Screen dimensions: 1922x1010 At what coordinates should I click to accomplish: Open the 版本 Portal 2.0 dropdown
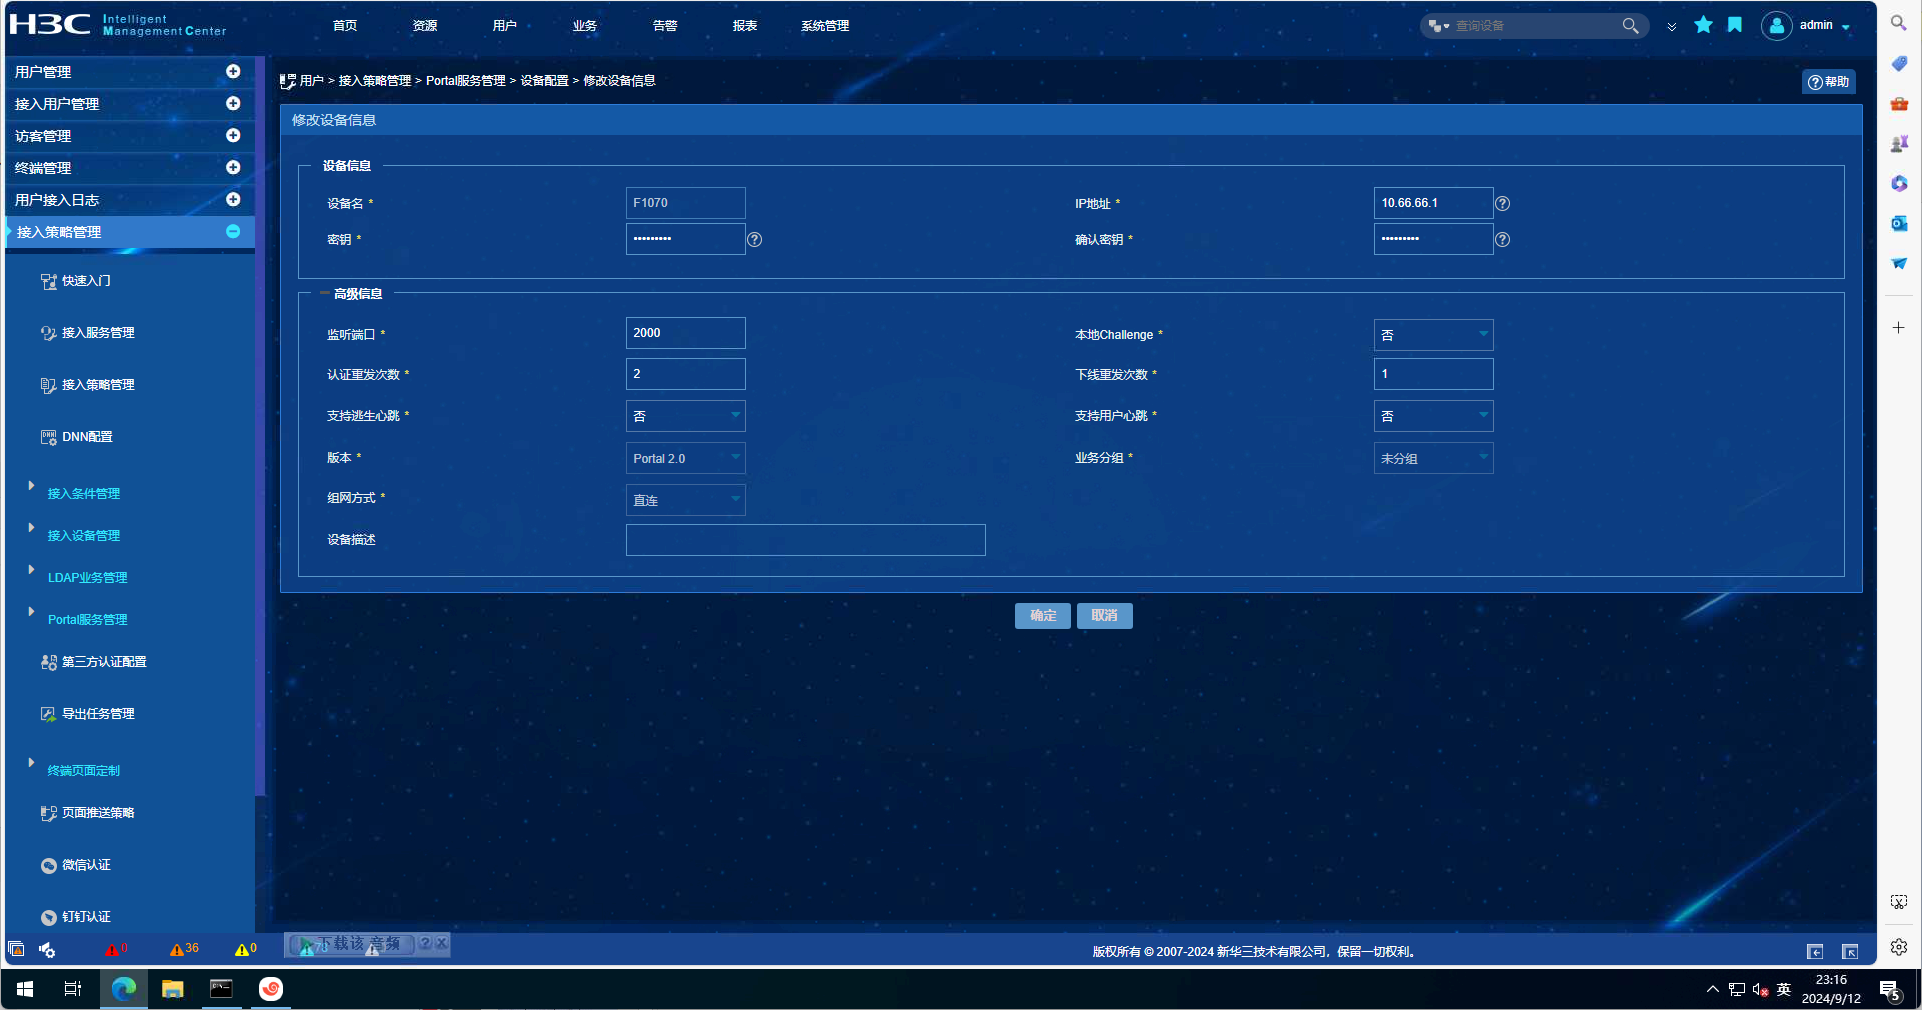(x=685, y=459)
